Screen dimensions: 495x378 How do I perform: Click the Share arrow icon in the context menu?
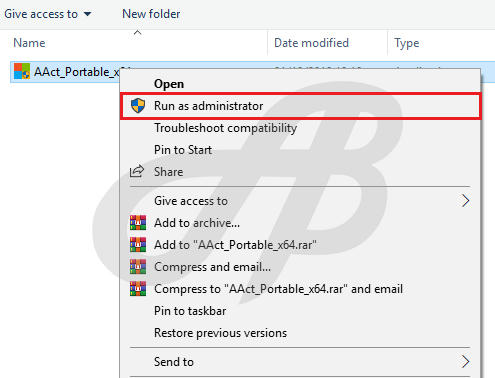coord(137,171)
